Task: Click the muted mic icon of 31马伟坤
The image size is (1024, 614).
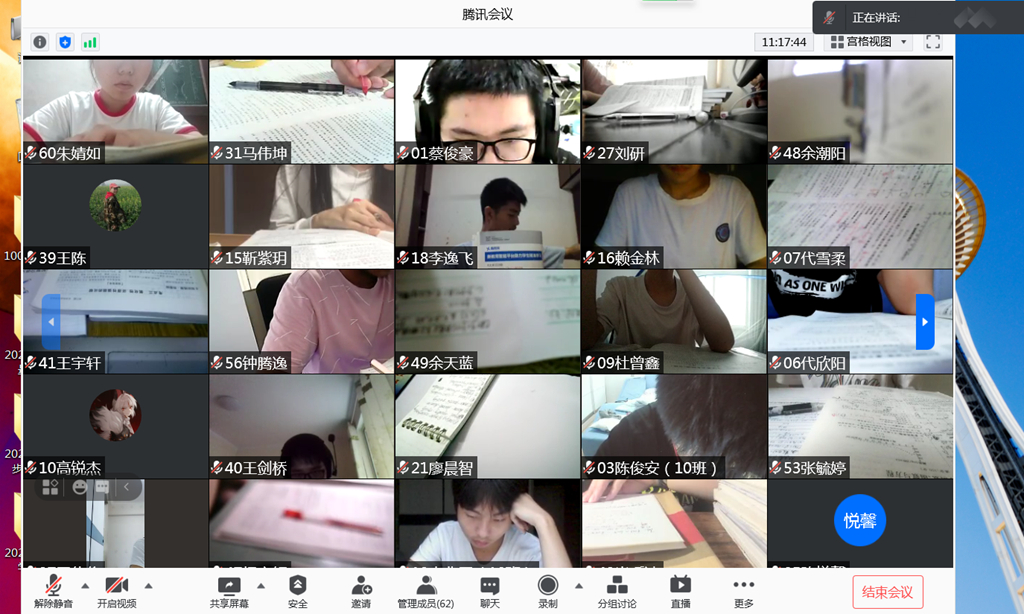Action: (x=217, y=154)
